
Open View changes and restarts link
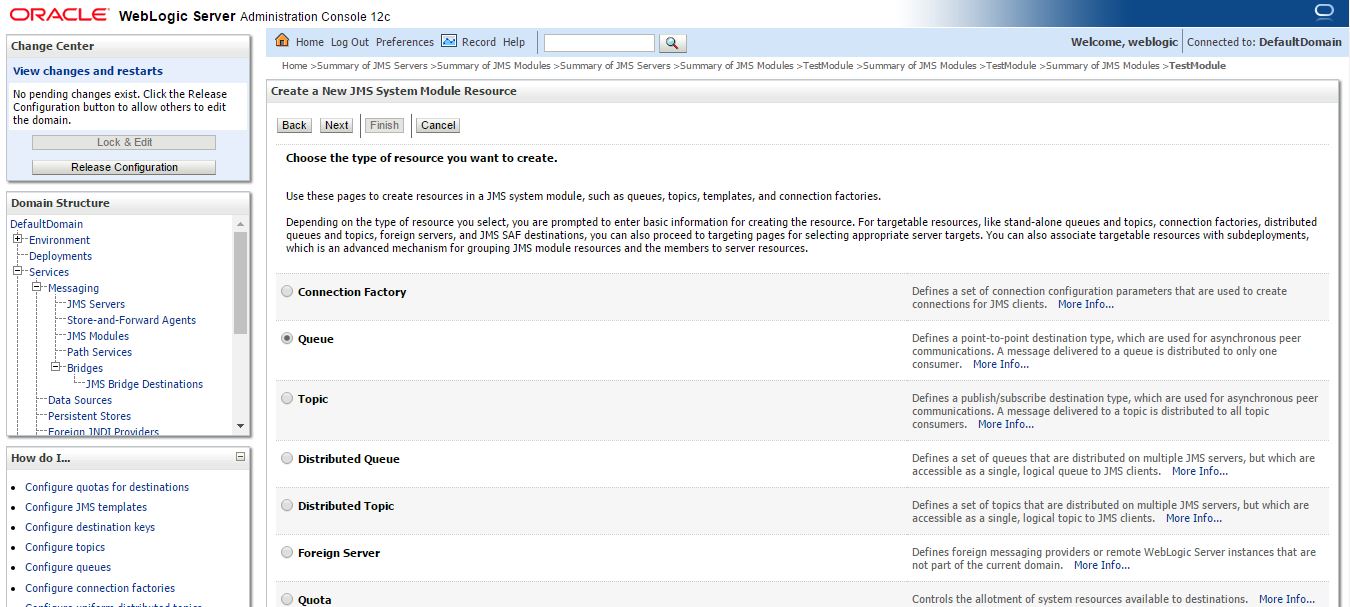tap(88, 71)
